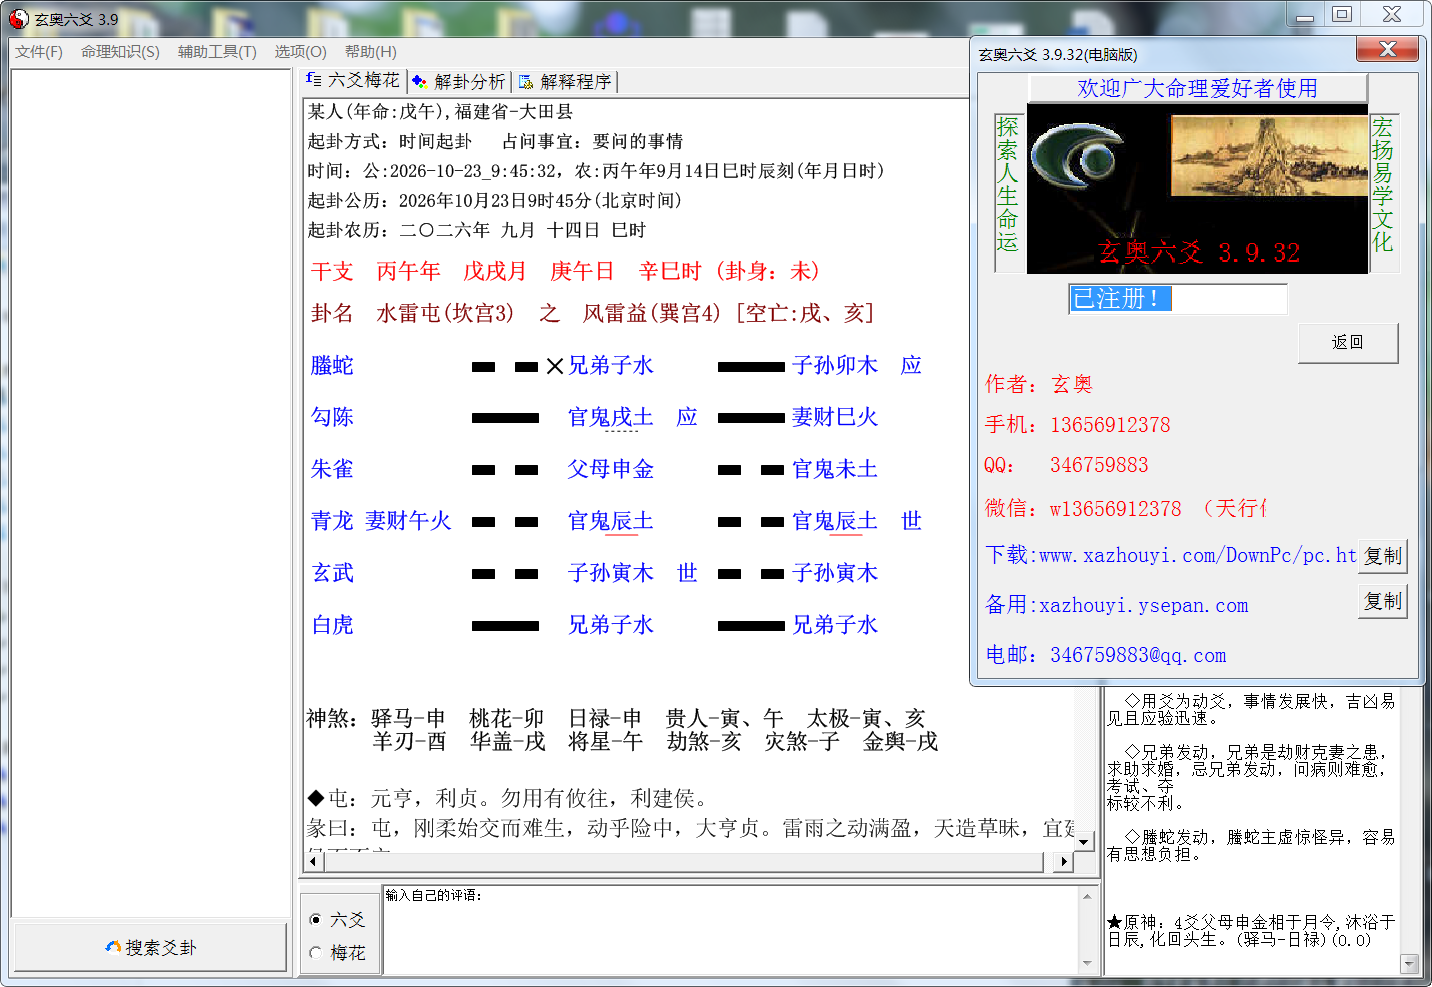Click the 搜索爻卦 button
The height and width of the screenshot is (987, 1432).
click(150, 947)
